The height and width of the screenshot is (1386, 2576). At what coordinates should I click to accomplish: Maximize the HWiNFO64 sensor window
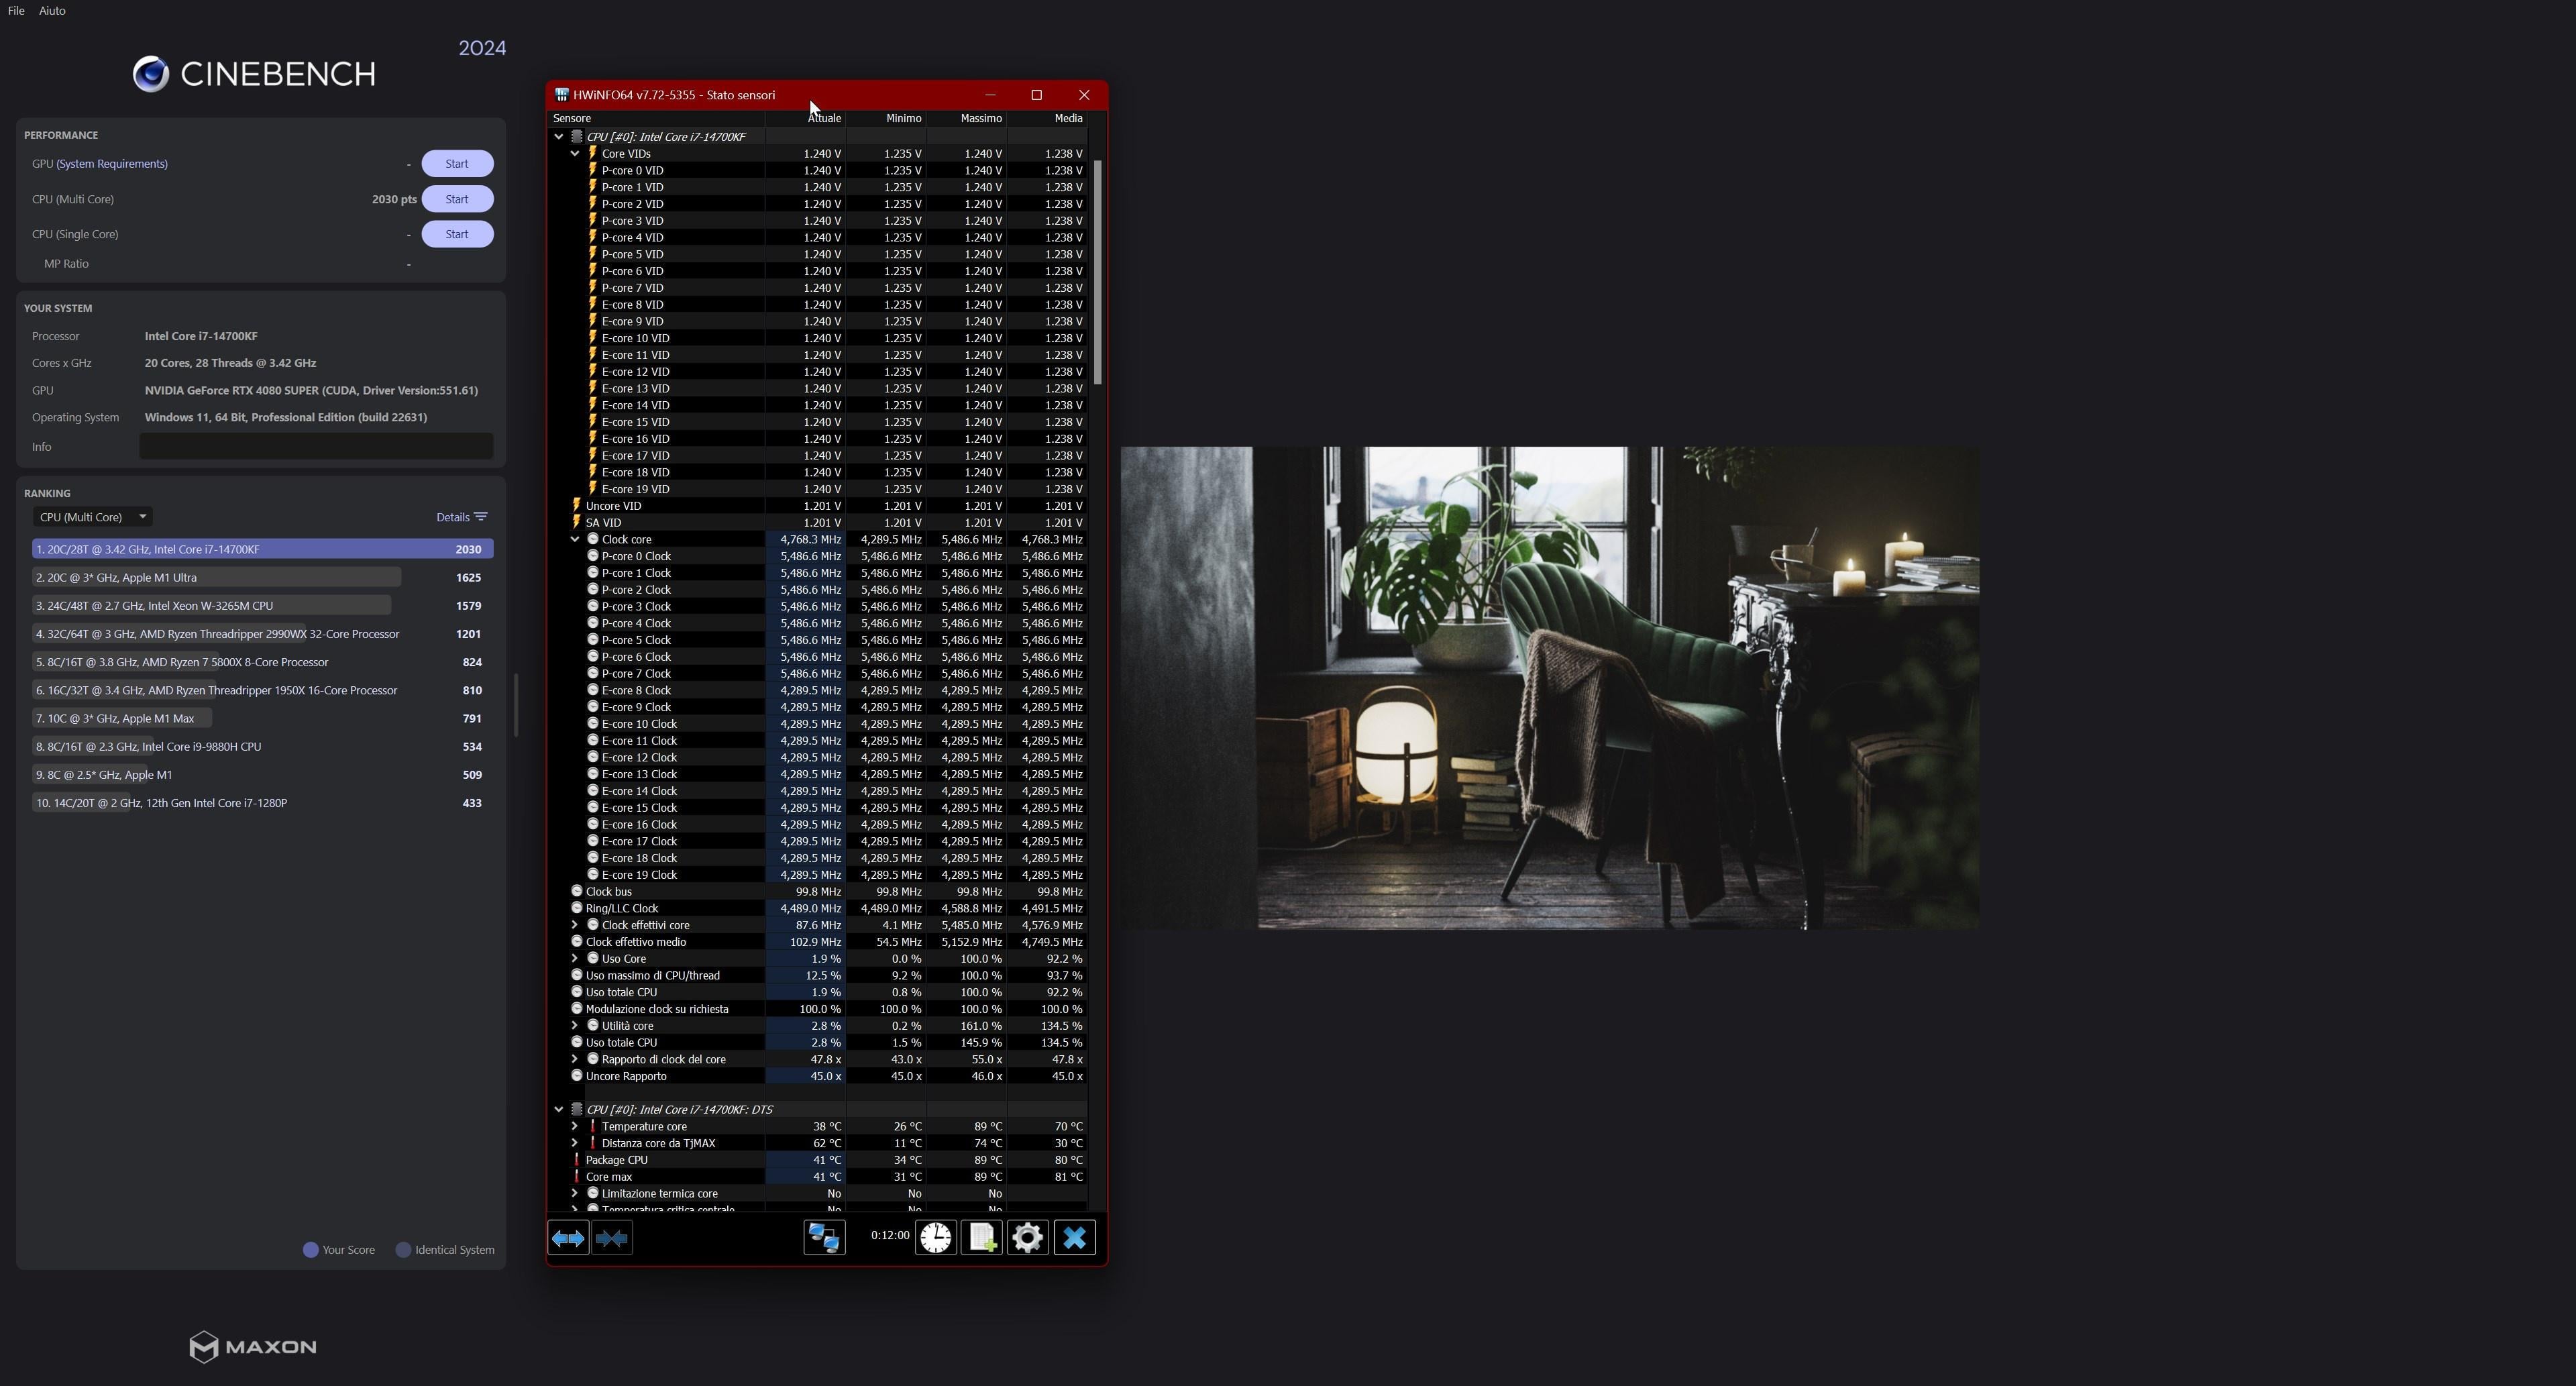(1037, 95)
